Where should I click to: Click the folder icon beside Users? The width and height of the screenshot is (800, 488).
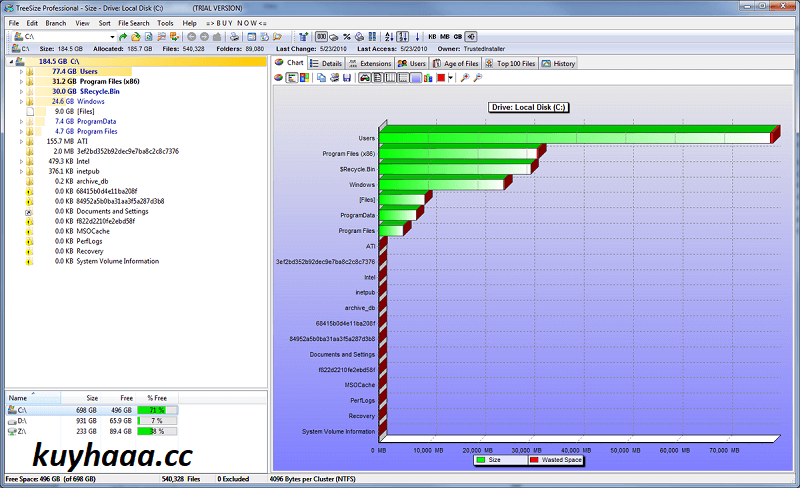[30, 71]
